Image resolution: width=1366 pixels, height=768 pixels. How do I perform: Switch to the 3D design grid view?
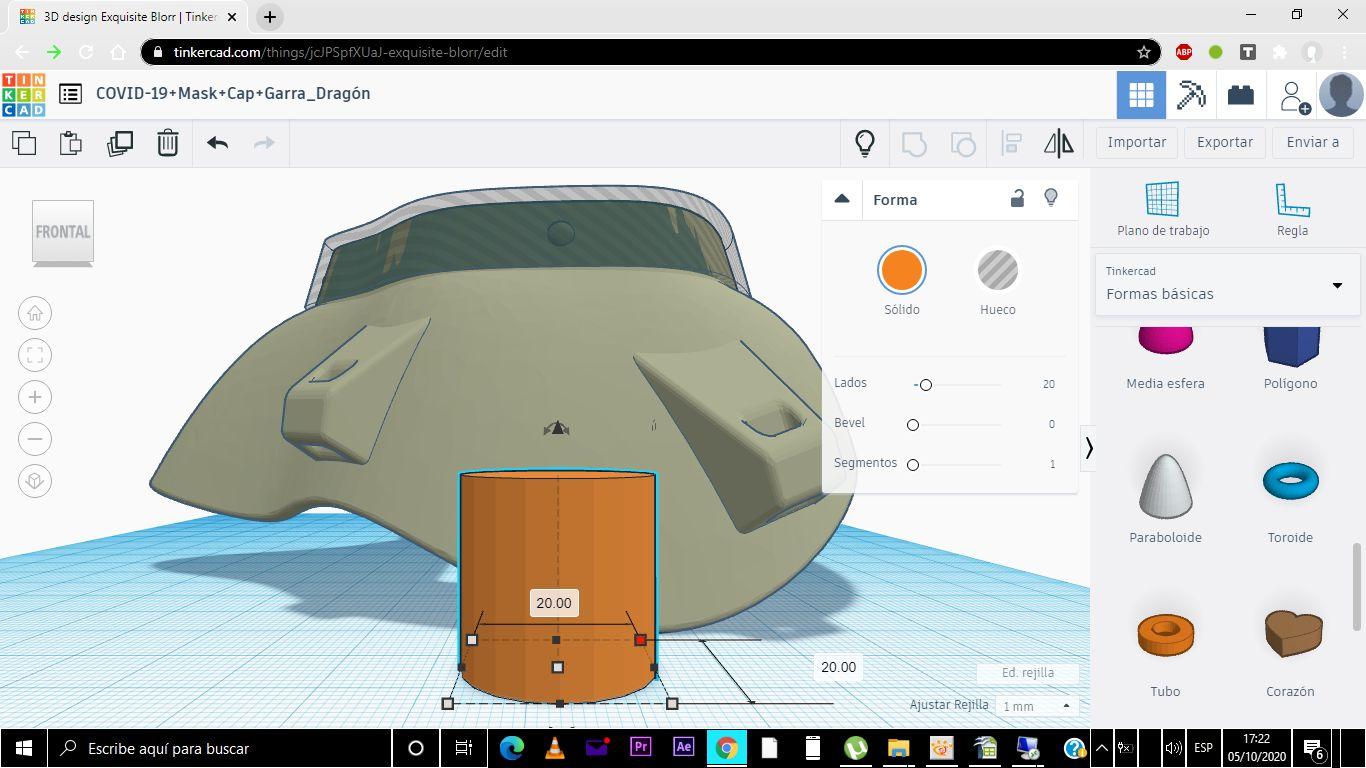[x=1141, y=95]
